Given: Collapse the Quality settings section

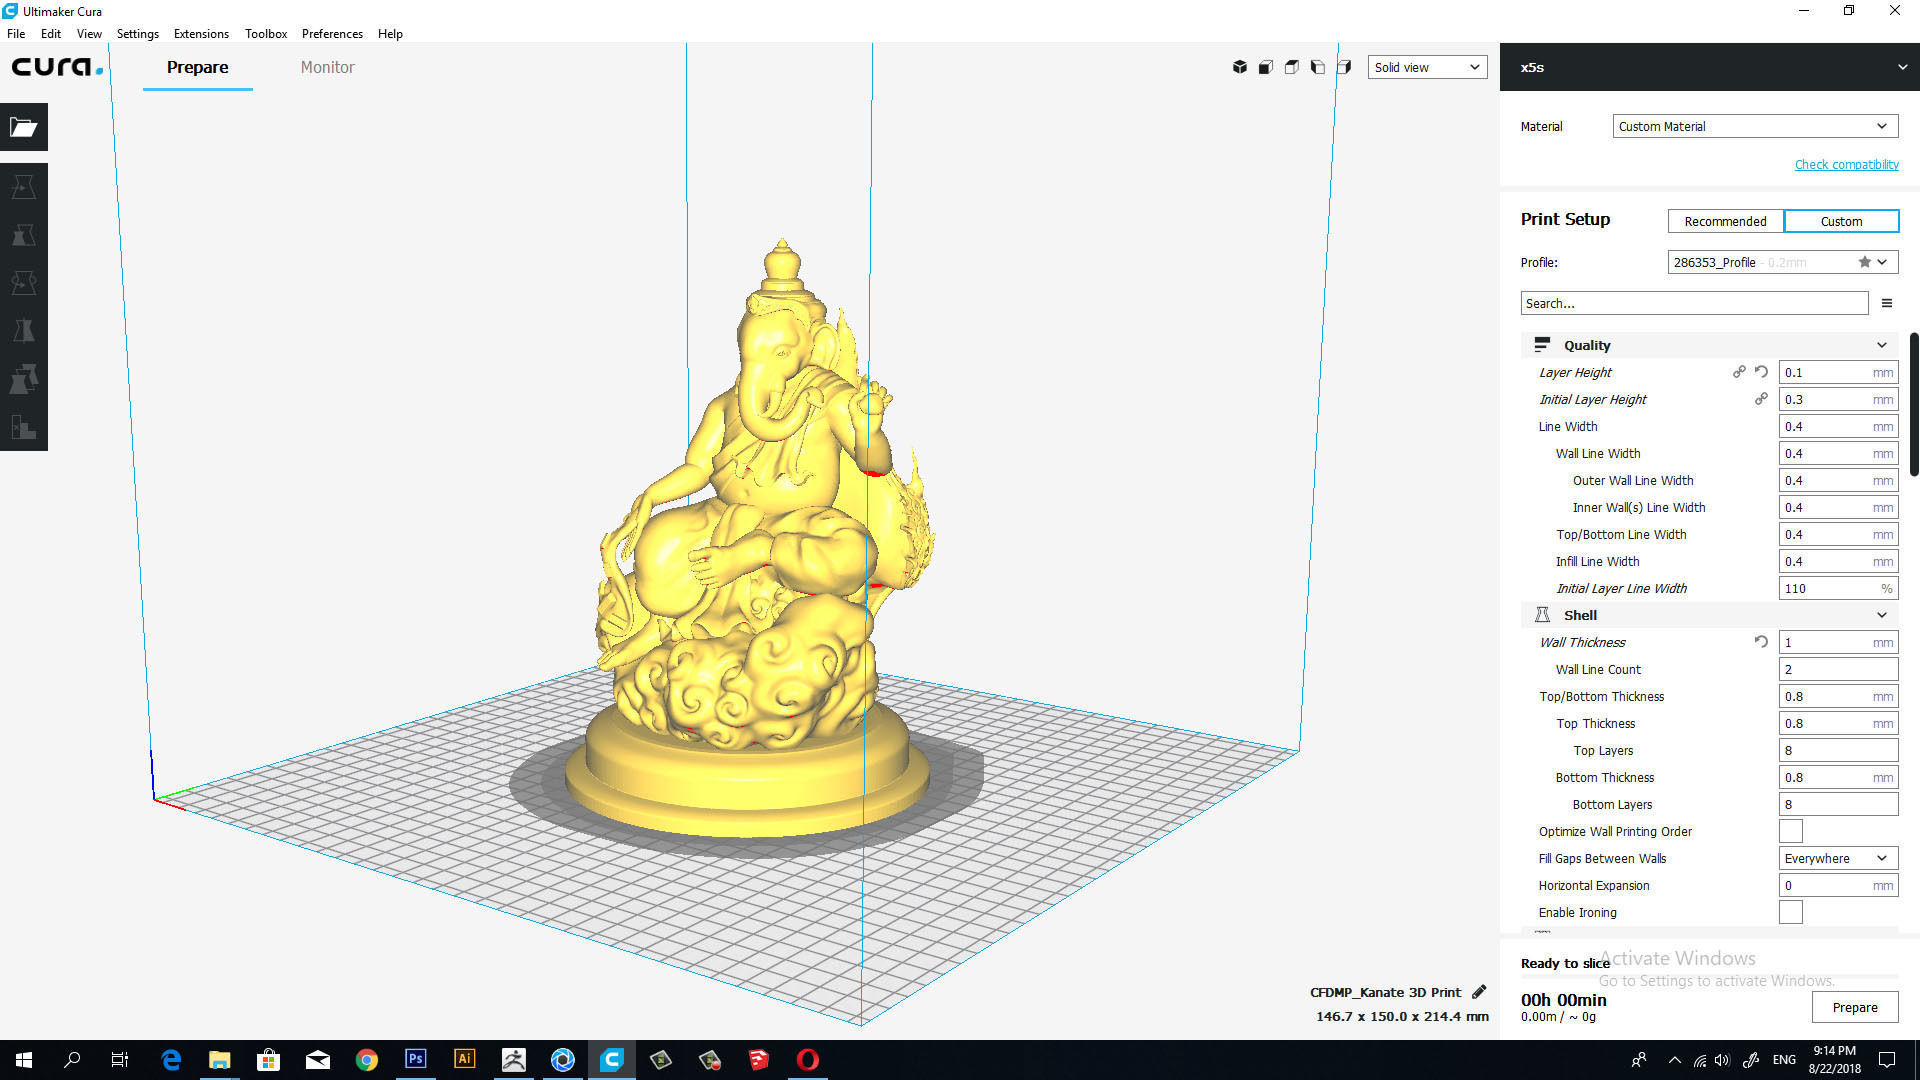Looking at the screenshot, I should pos(1710,345).
